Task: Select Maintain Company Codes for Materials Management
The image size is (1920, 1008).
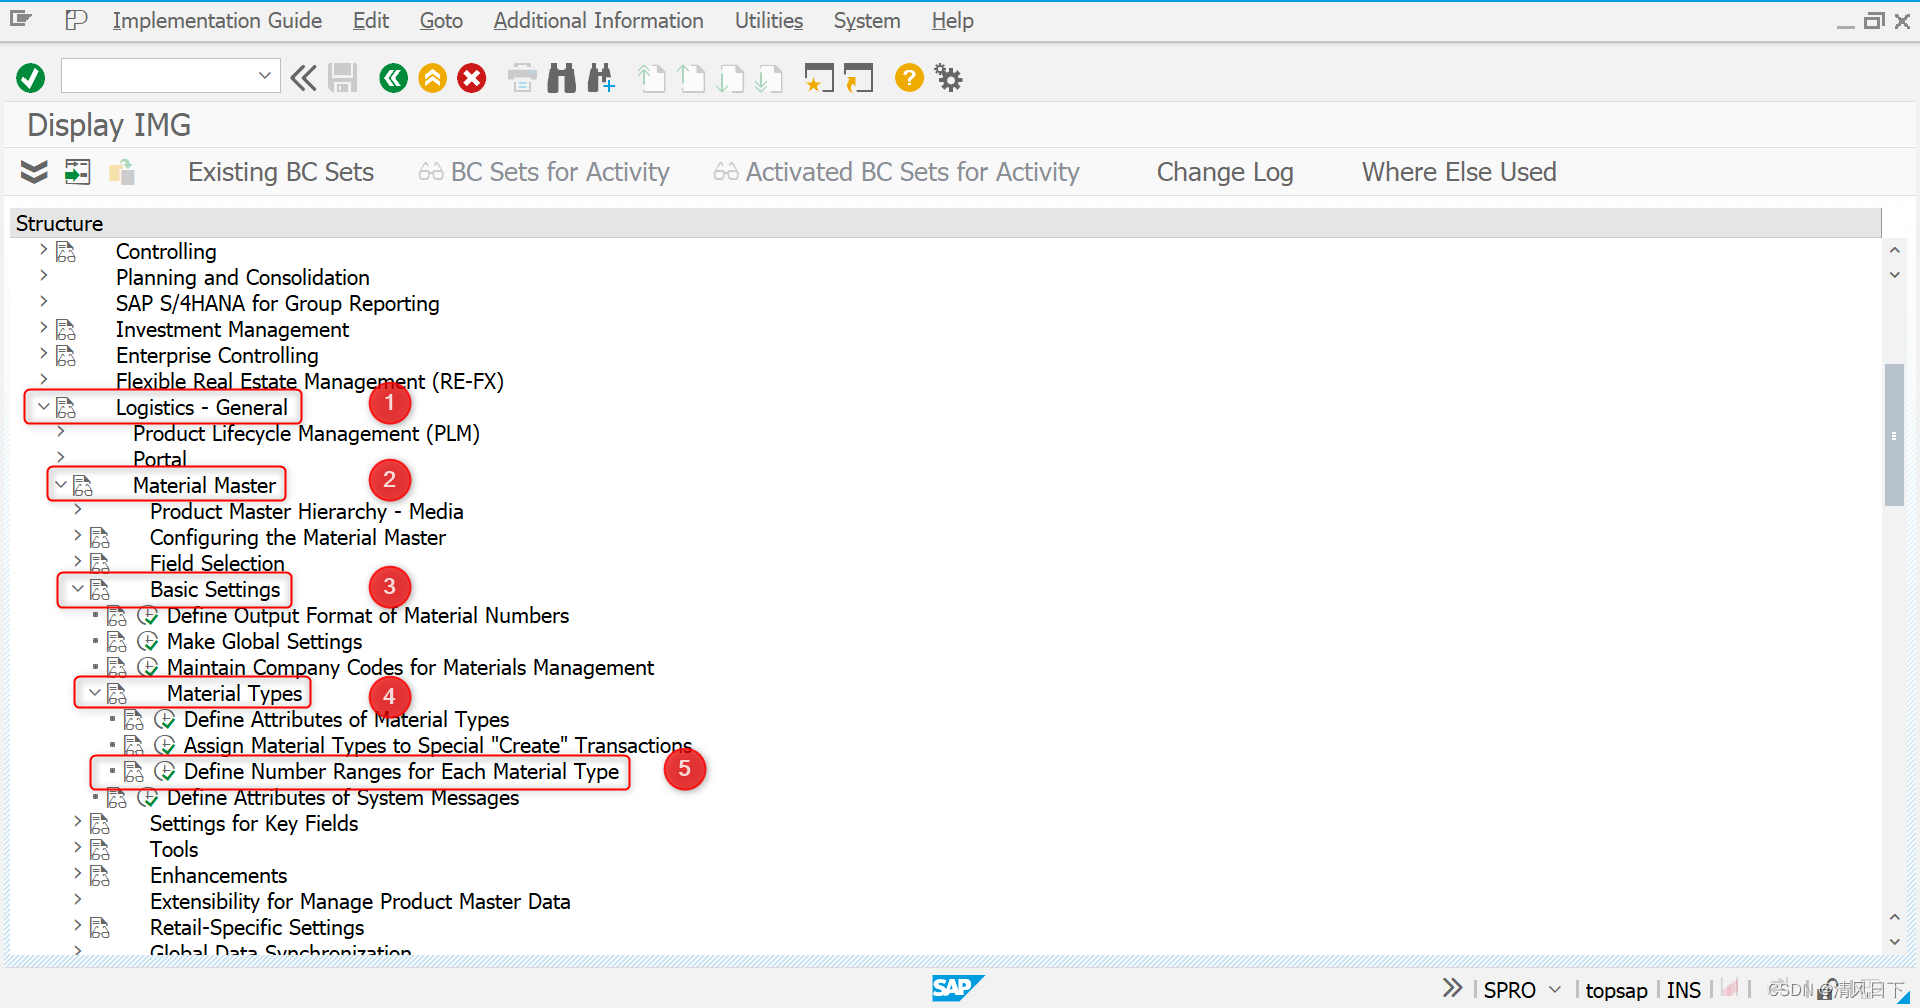Action: pos(410,668)
